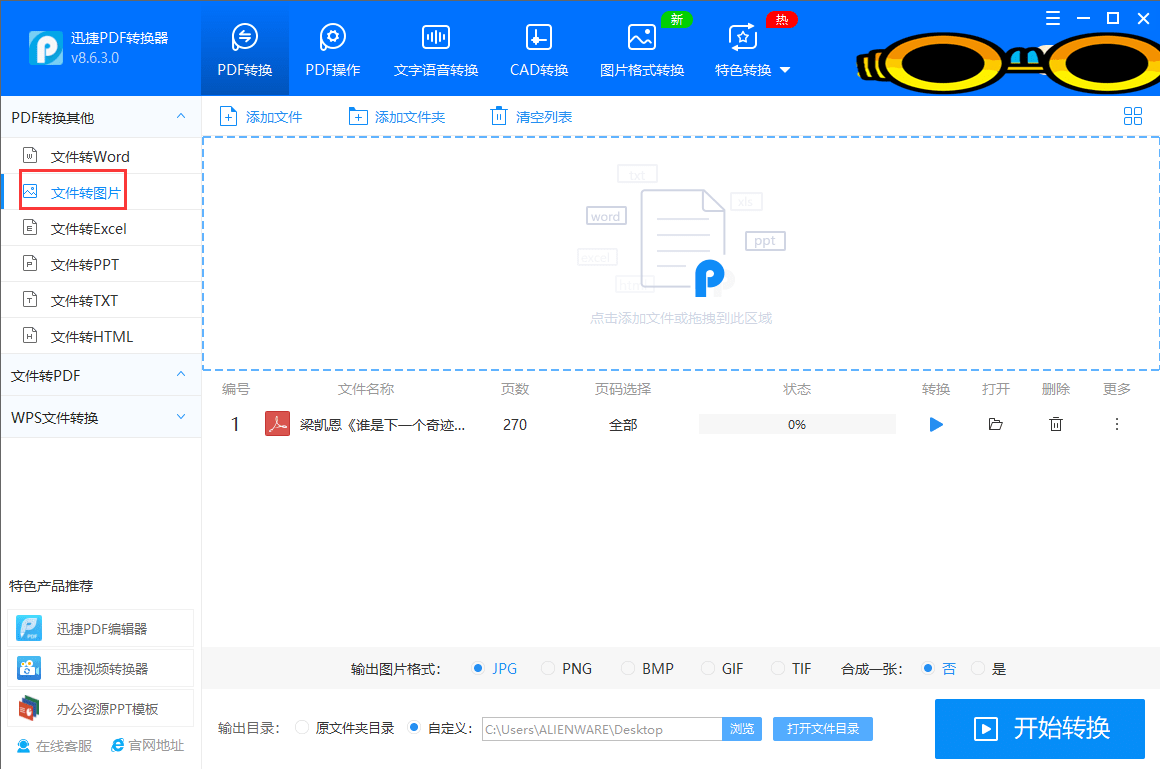Click the 270 page count cell

pyautogui.click(x=515, y=425)
